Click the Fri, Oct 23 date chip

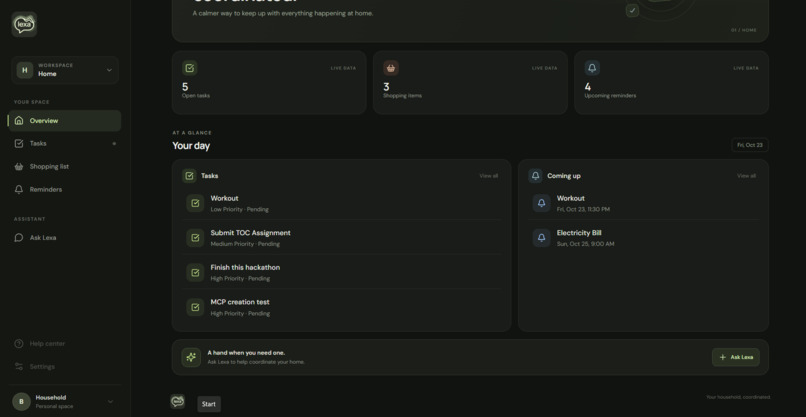point(749,145)
